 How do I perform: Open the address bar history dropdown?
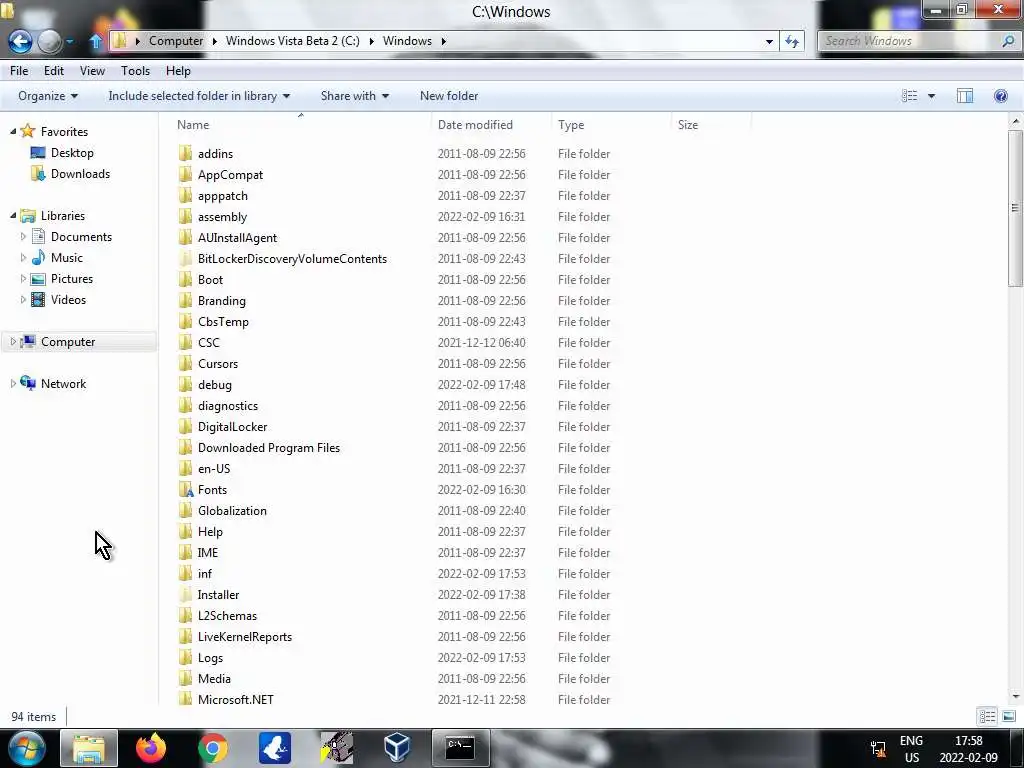769,41
